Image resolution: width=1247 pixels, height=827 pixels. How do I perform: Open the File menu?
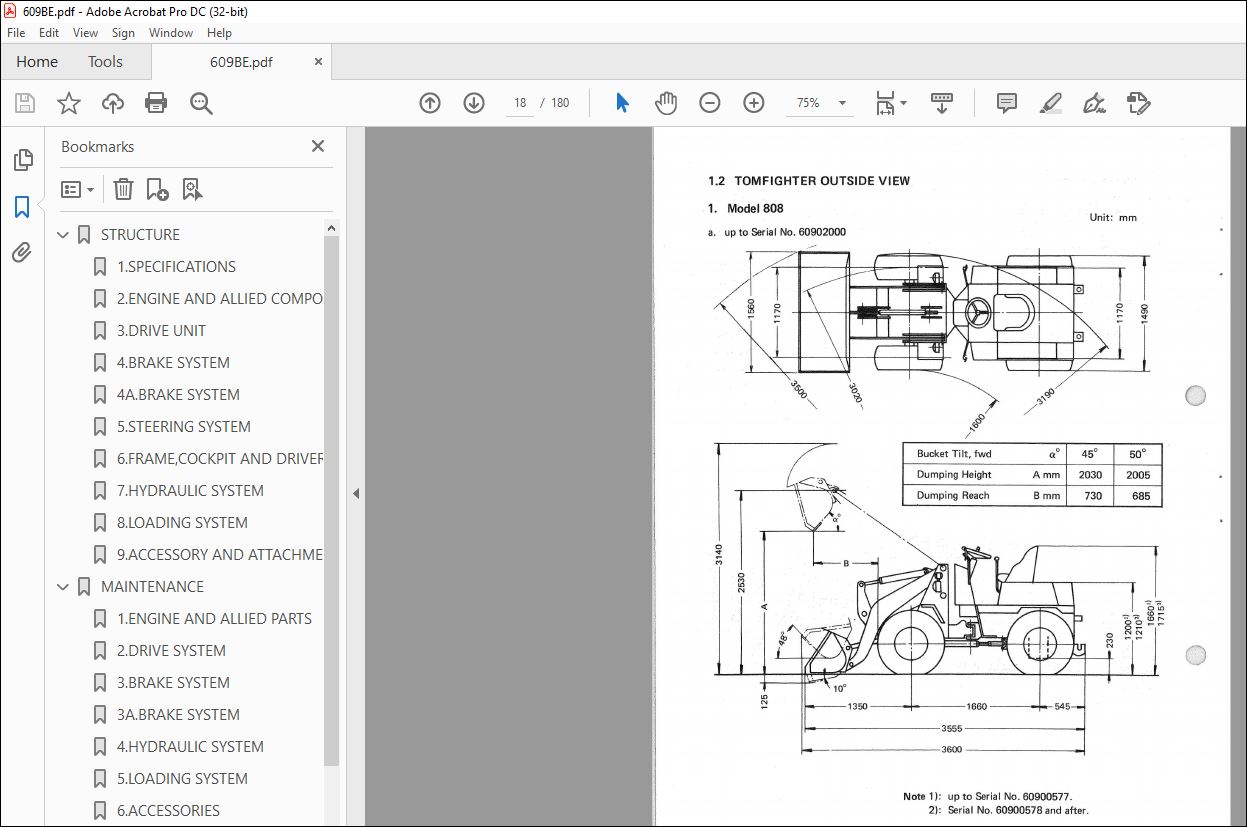click(x=16, y=33)
